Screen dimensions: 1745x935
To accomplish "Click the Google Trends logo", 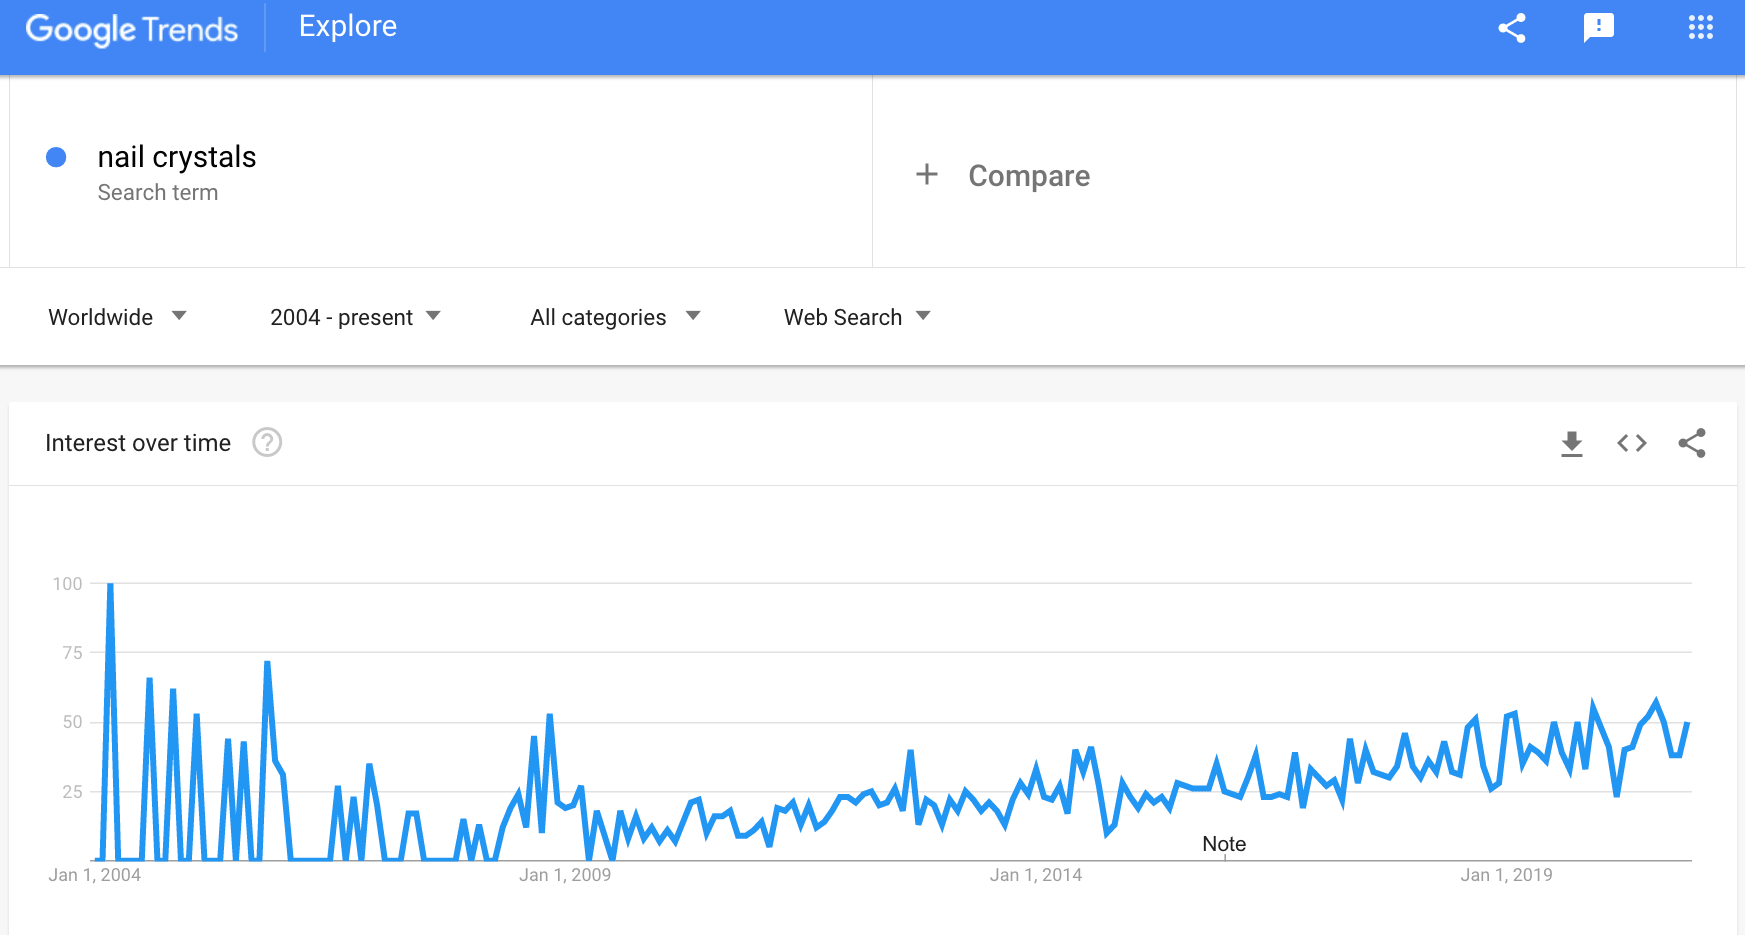I will (x=132, y=29).
